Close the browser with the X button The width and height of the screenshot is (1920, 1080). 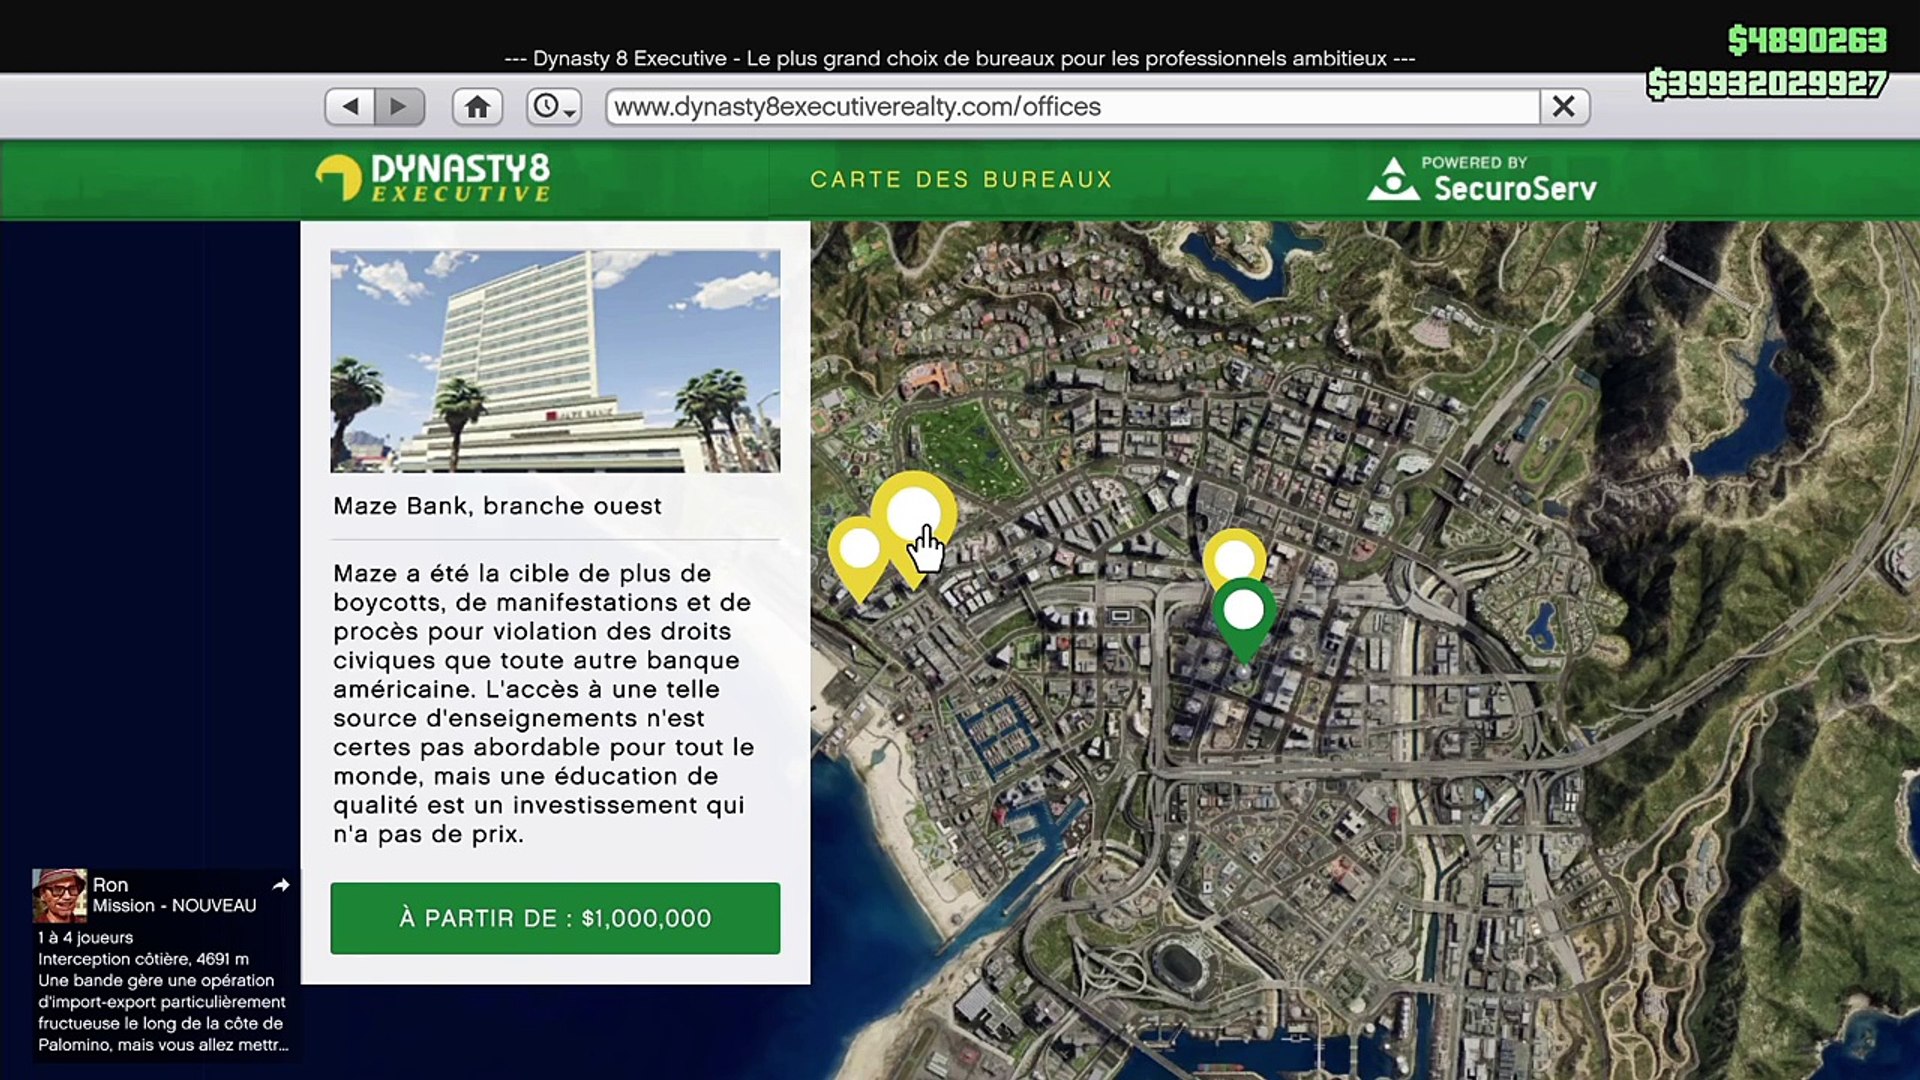(1564, 106)
